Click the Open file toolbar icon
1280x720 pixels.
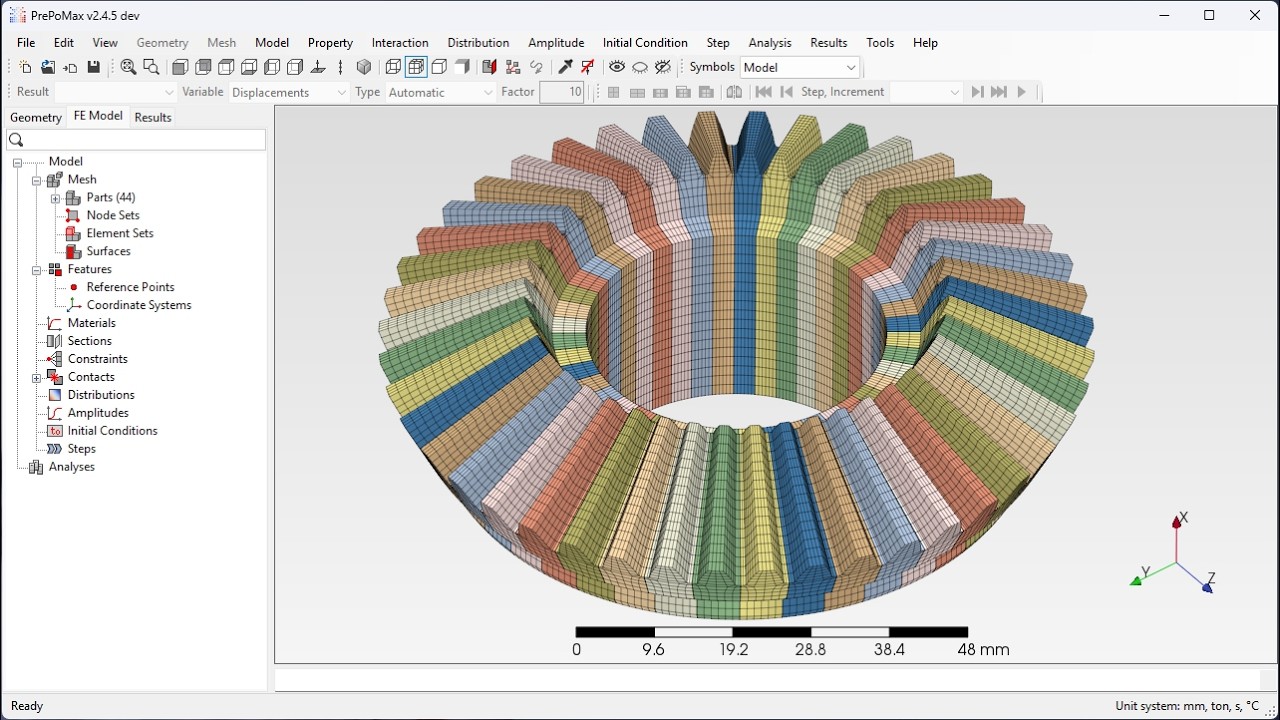(x=48, y=67)
